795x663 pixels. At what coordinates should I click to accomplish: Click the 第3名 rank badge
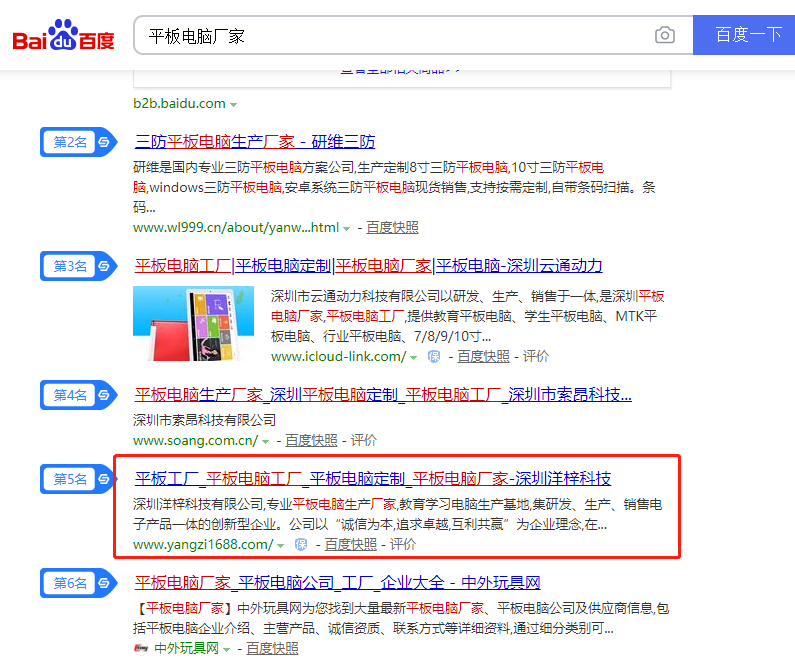pos(79,266)
